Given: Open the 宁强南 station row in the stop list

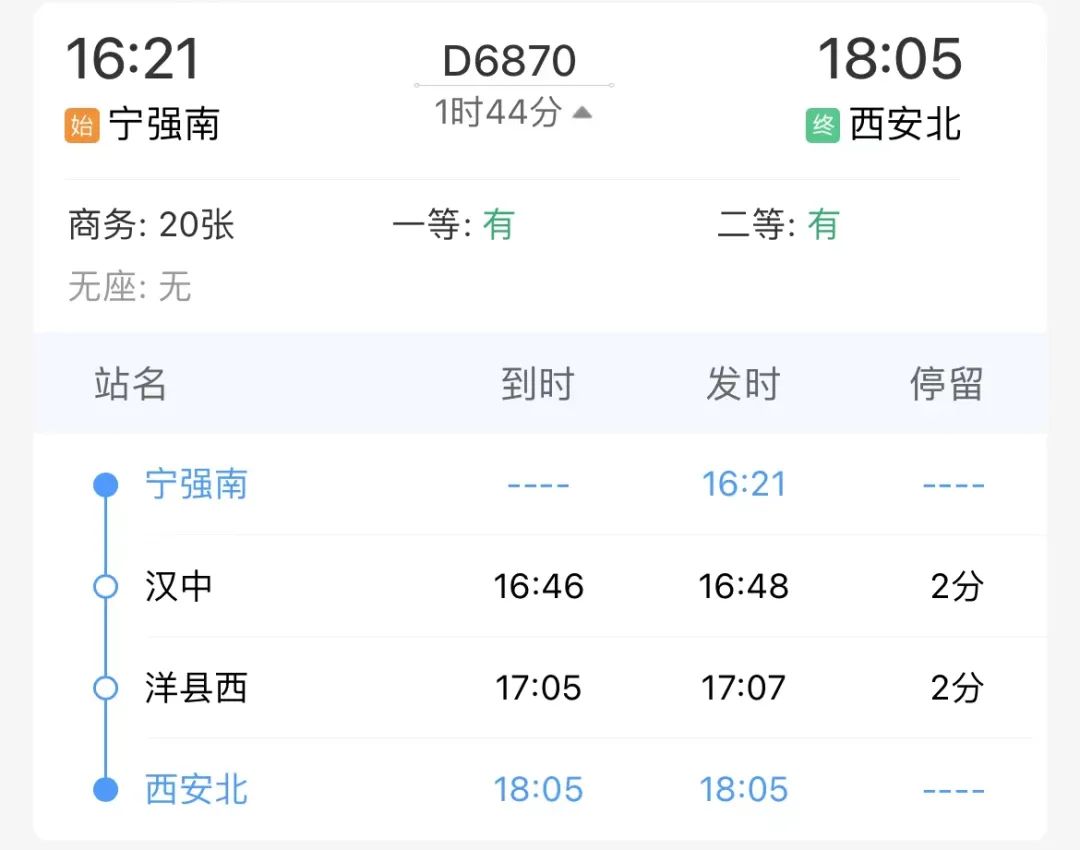Looking at the screenshot, I should point(540,484).
